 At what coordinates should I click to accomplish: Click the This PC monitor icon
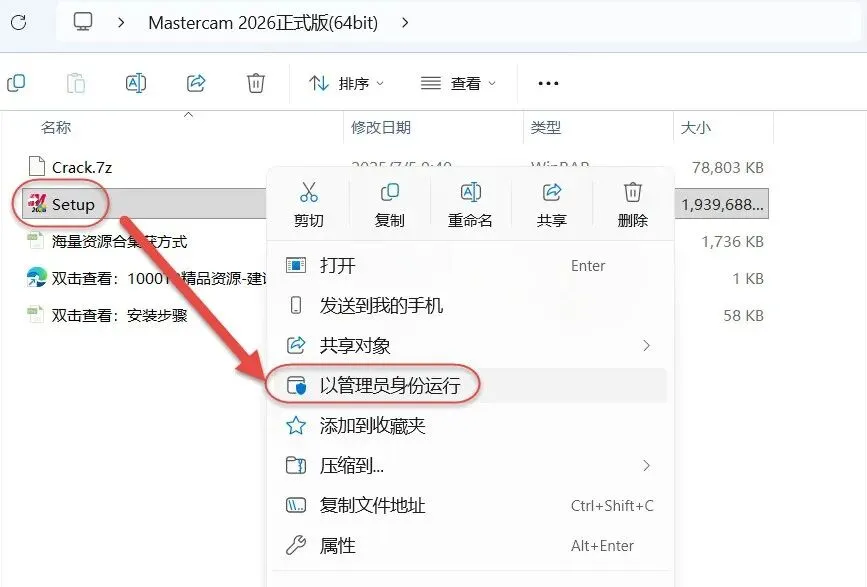[83, 22]
